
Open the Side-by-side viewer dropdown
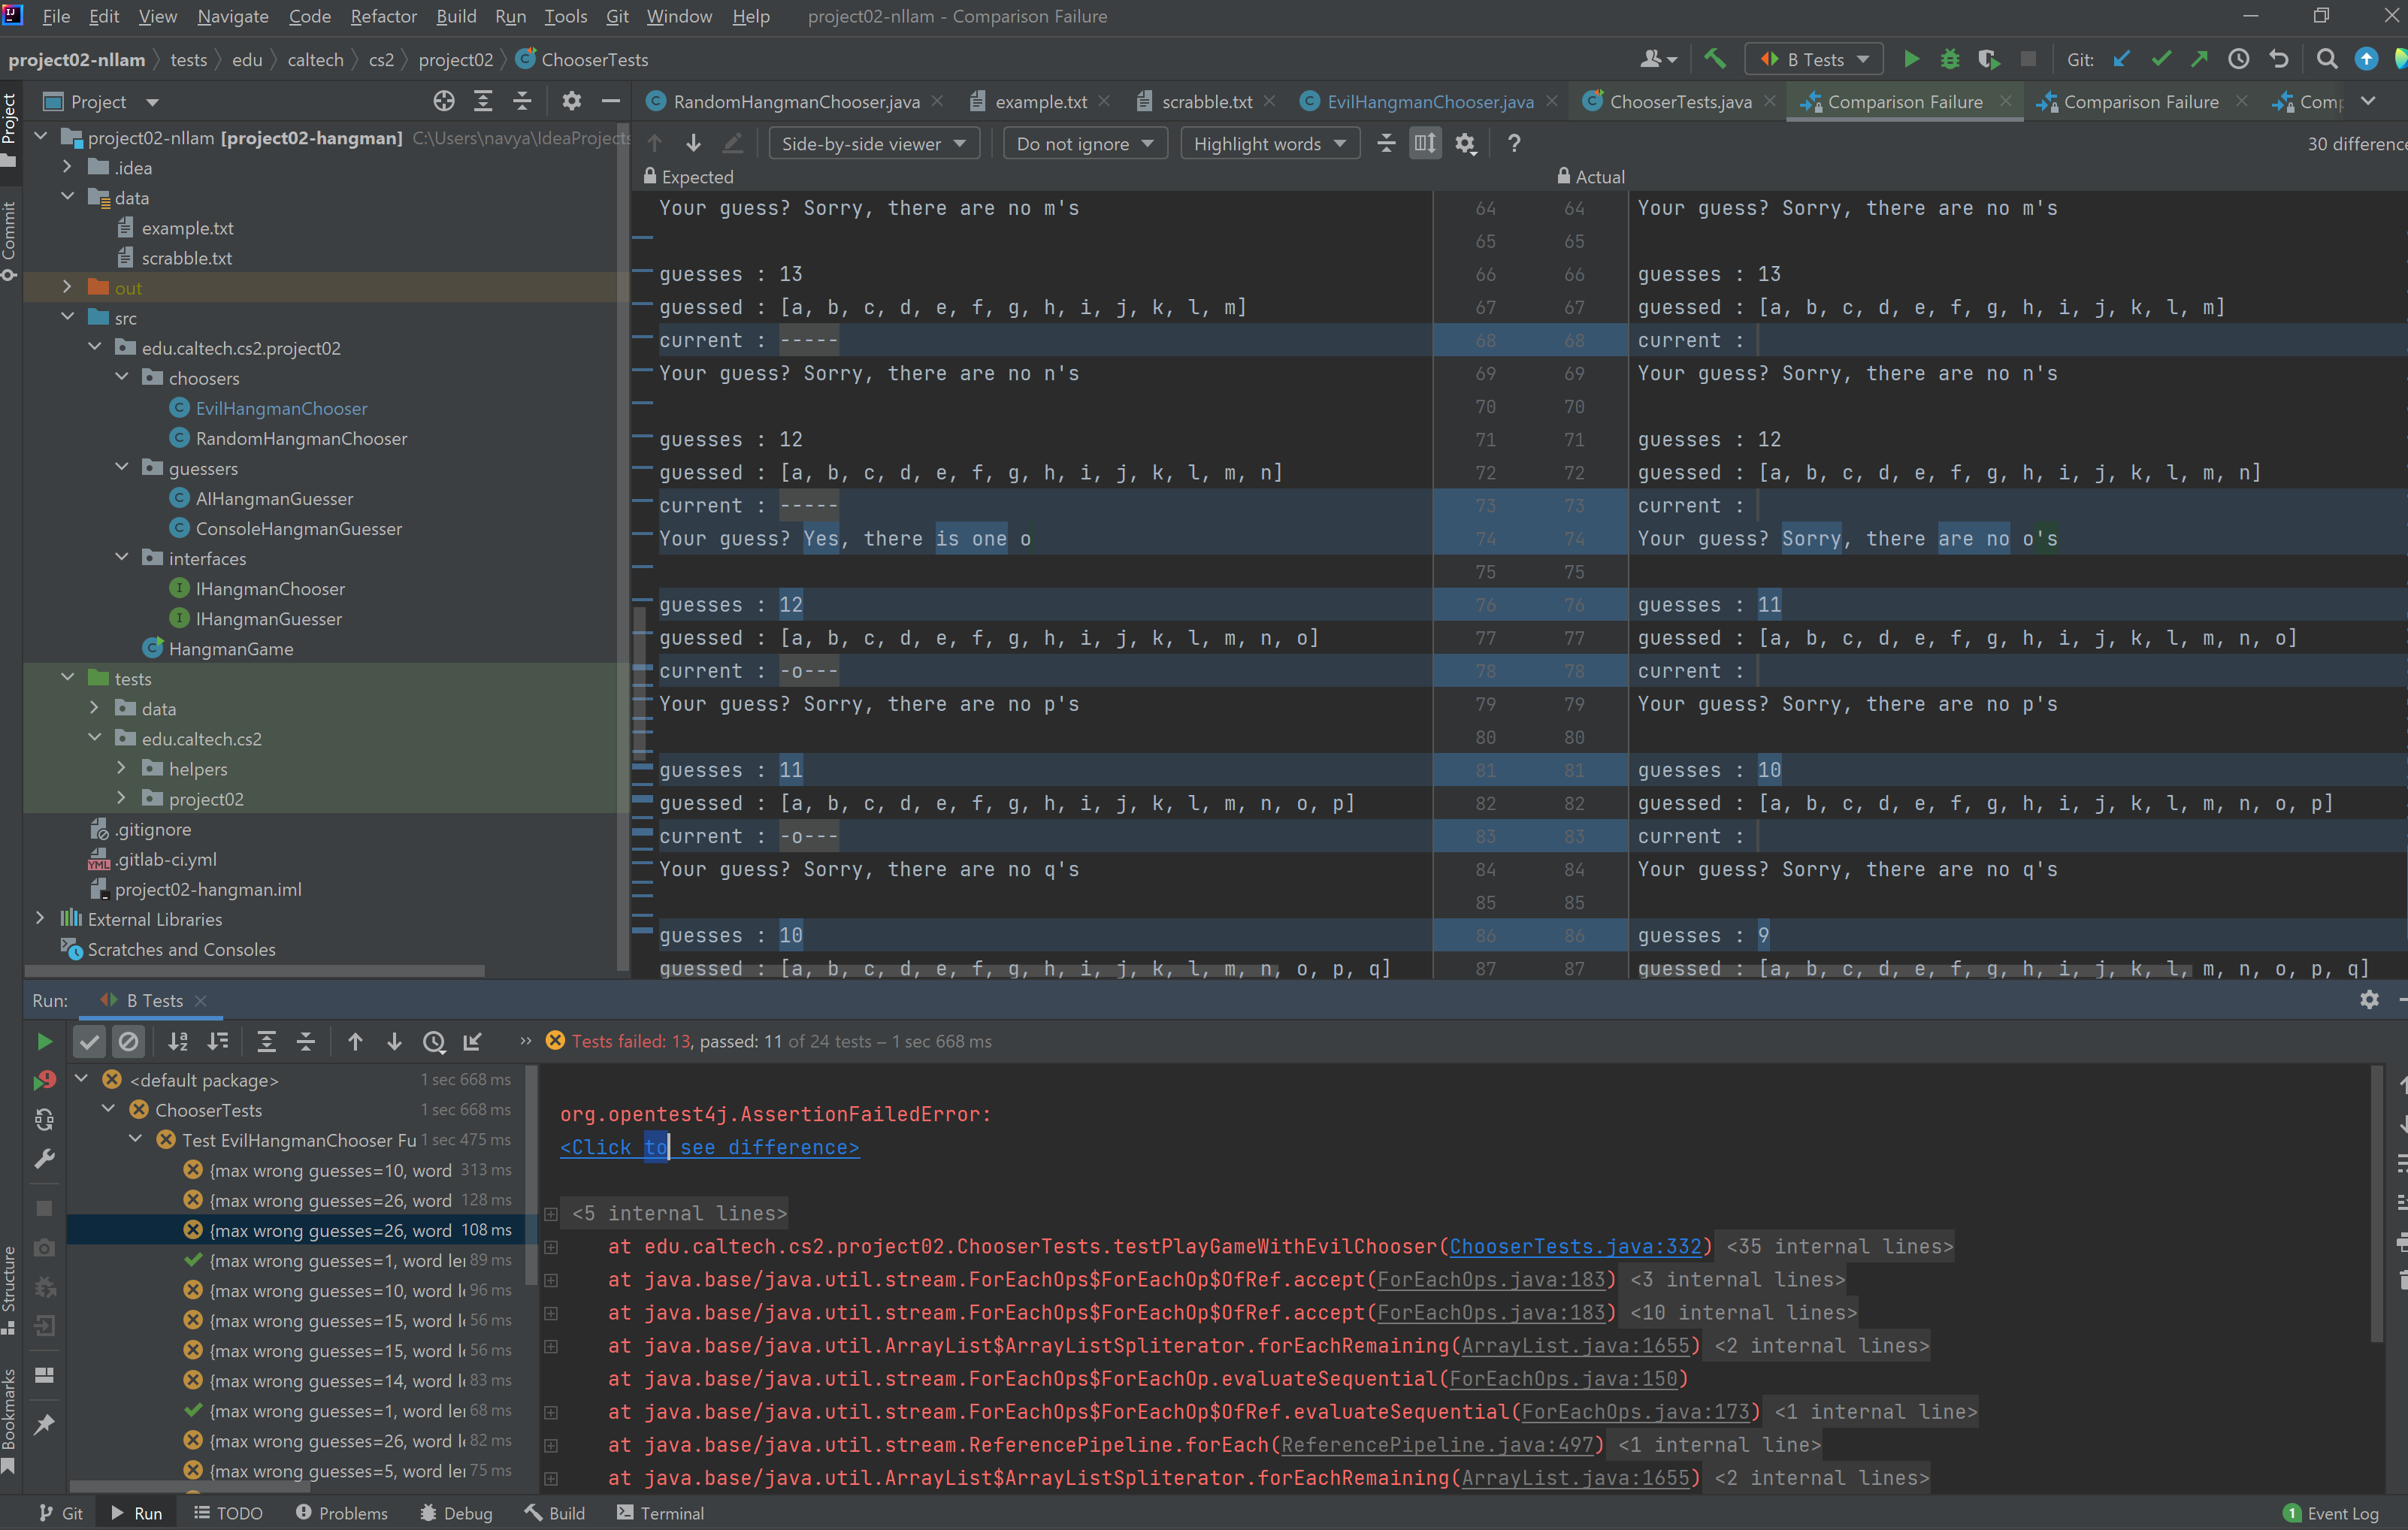pos(873,144)
